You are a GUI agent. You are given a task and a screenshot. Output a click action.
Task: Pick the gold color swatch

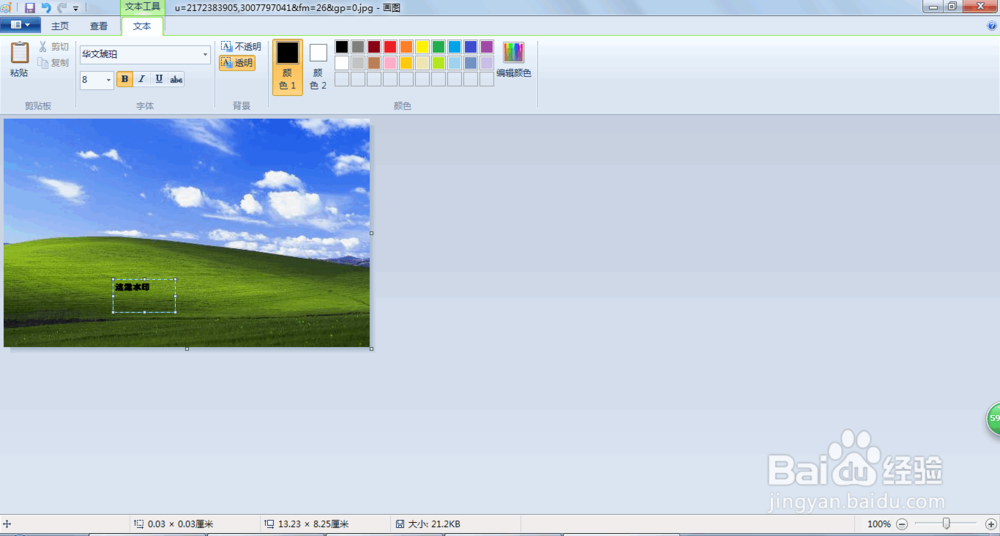(406, 63)
